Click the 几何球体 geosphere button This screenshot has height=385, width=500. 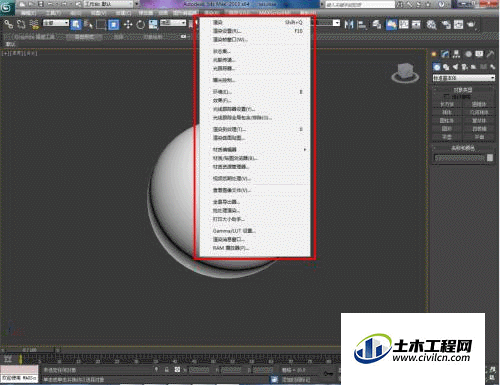pos(479,112)
